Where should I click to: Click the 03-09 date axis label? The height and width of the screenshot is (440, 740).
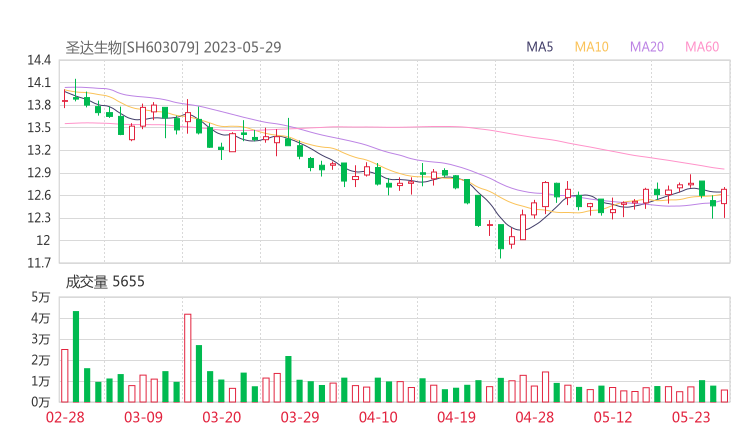(x=143, y=417)
